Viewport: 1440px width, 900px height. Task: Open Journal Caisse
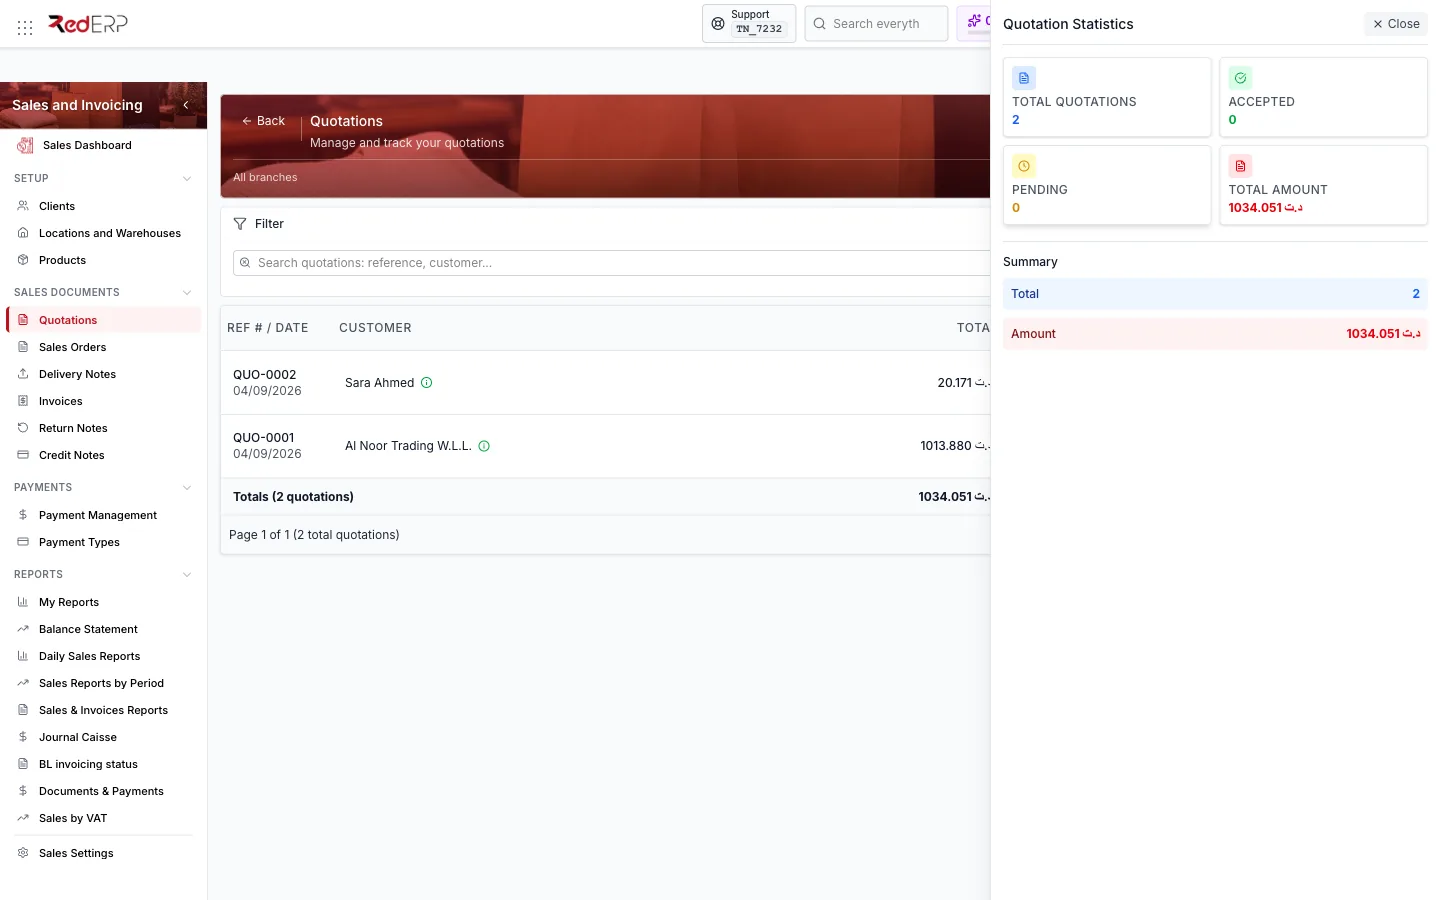104,737
